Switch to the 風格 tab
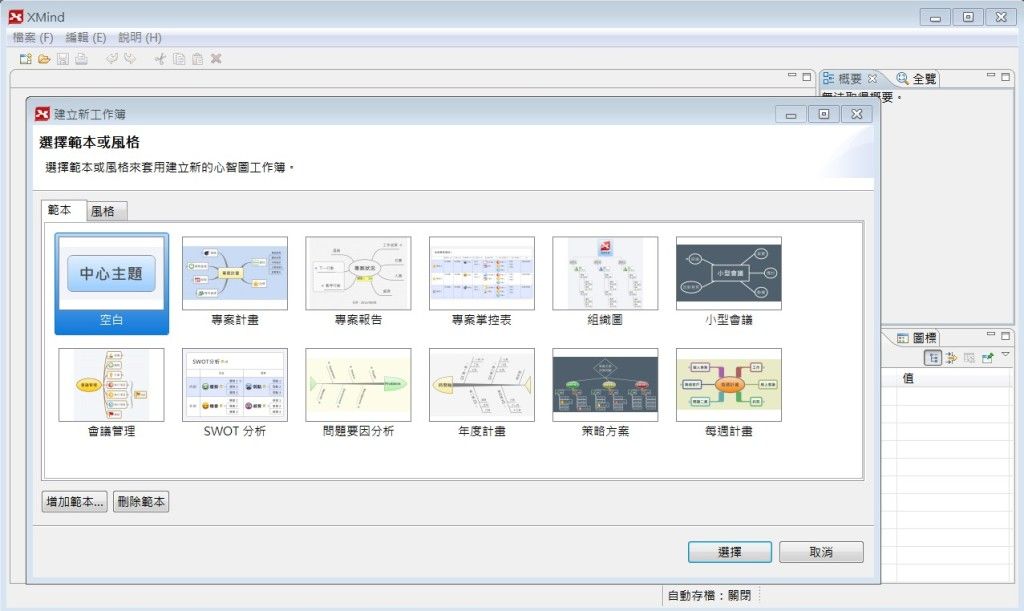 click(106, 211)
